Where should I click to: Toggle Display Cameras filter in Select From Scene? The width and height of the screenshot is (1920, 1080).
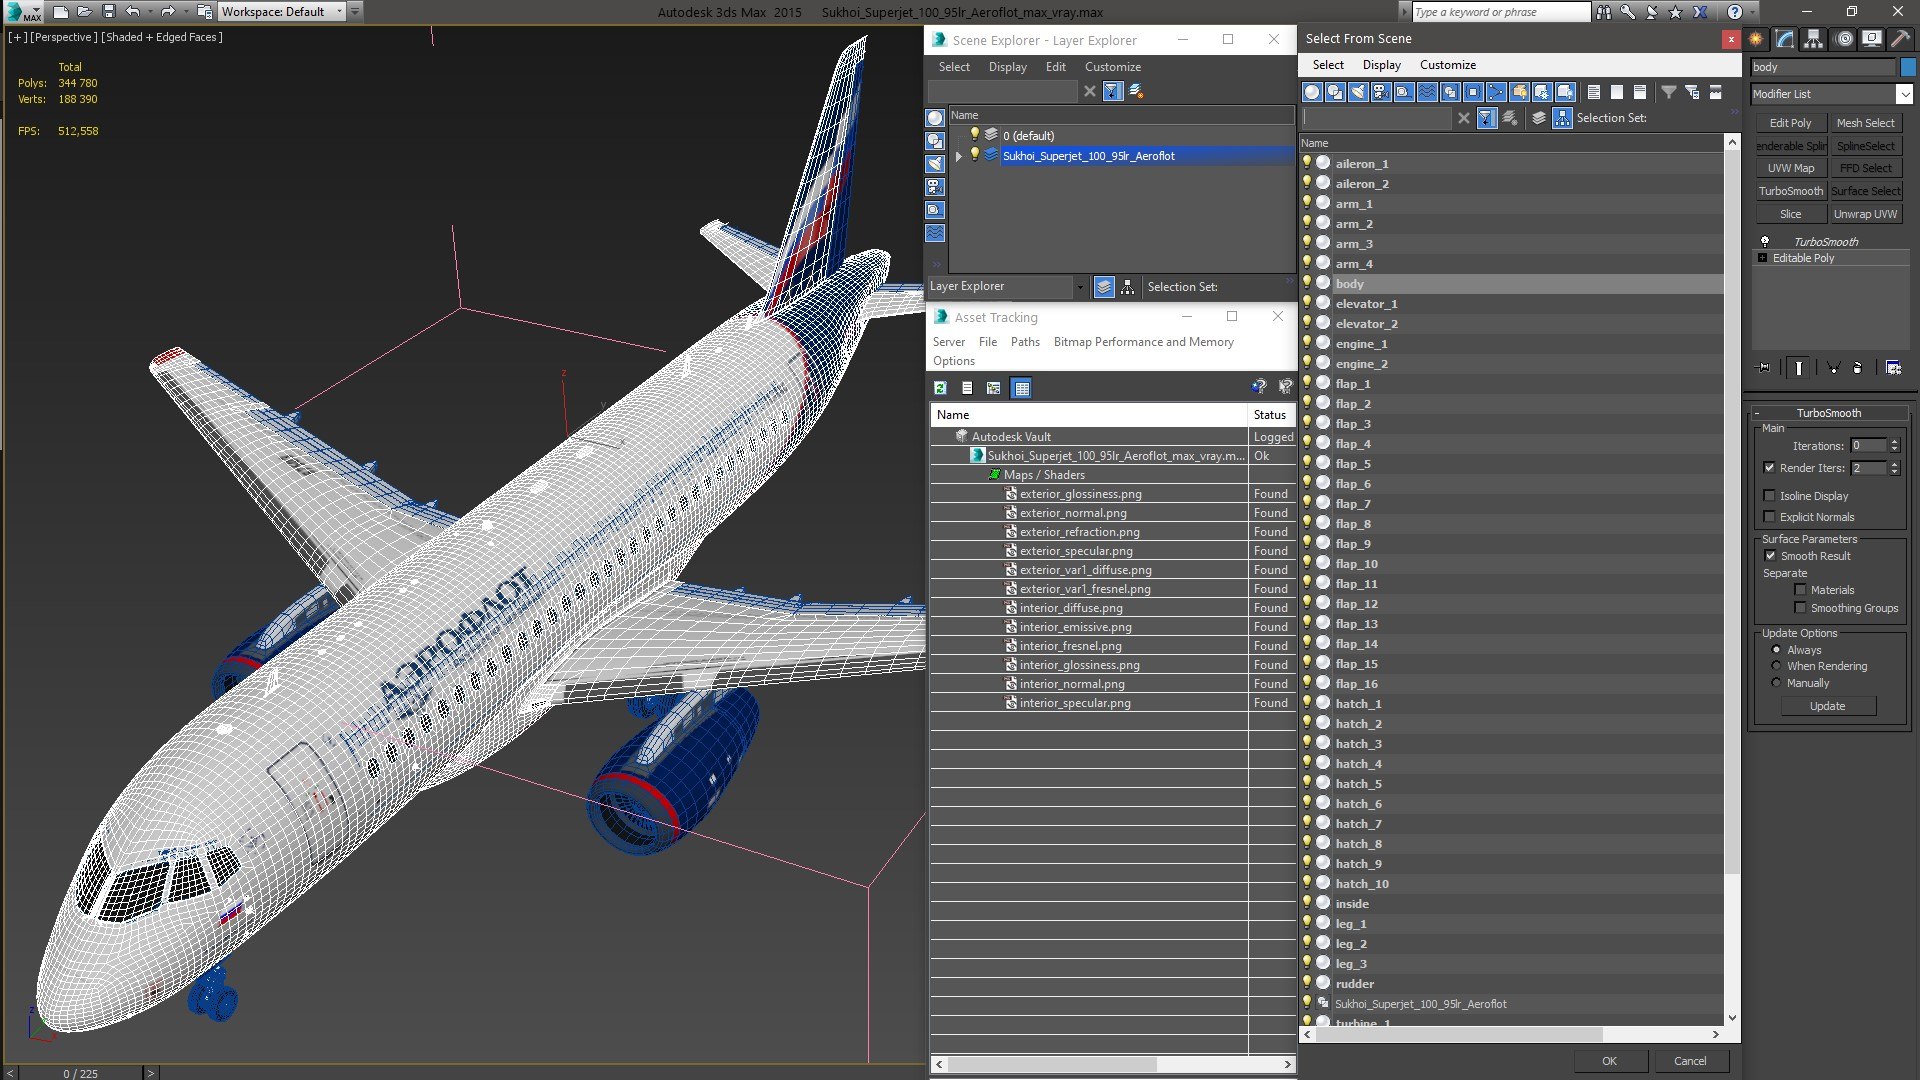click(1381, 92)
